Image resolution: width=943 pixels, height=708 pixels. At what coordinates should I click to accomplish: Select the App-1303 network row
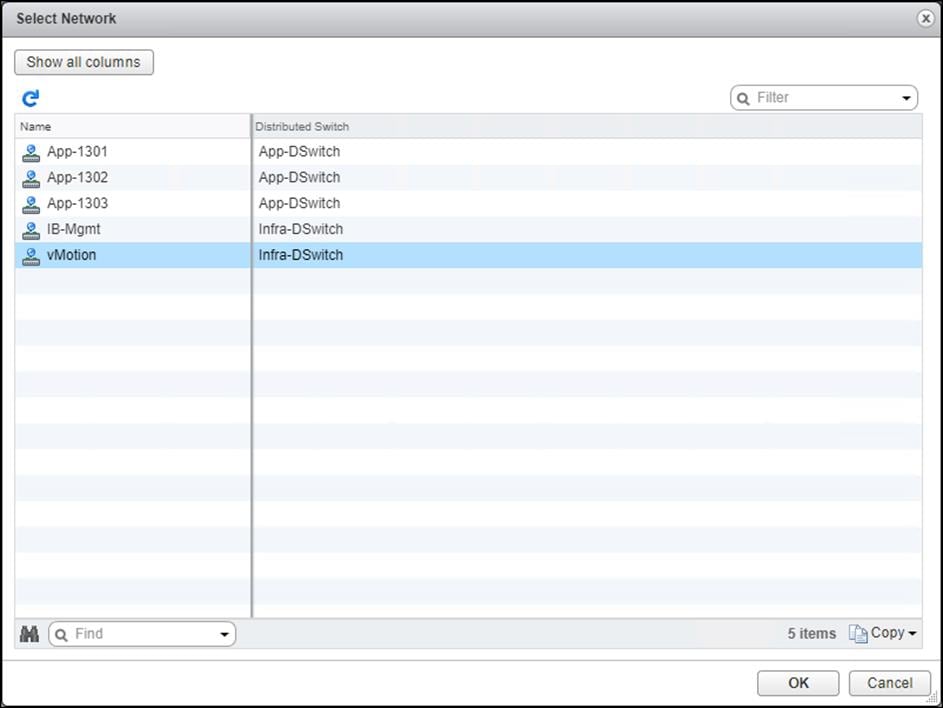[x=130, y=203]
